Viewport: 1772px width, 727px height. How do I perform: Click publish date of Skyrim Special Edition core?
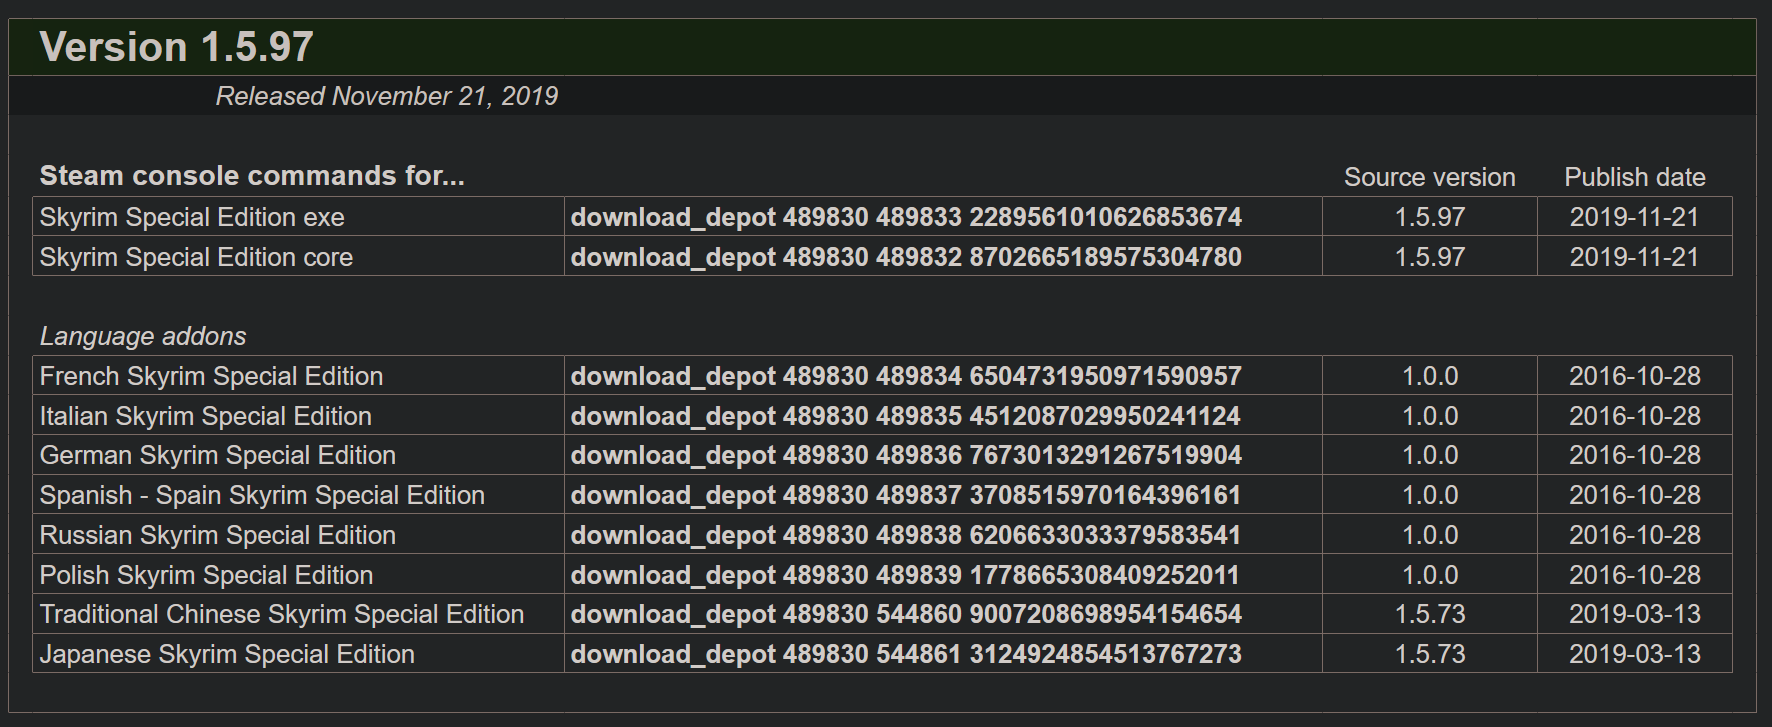click(1635, 257)
